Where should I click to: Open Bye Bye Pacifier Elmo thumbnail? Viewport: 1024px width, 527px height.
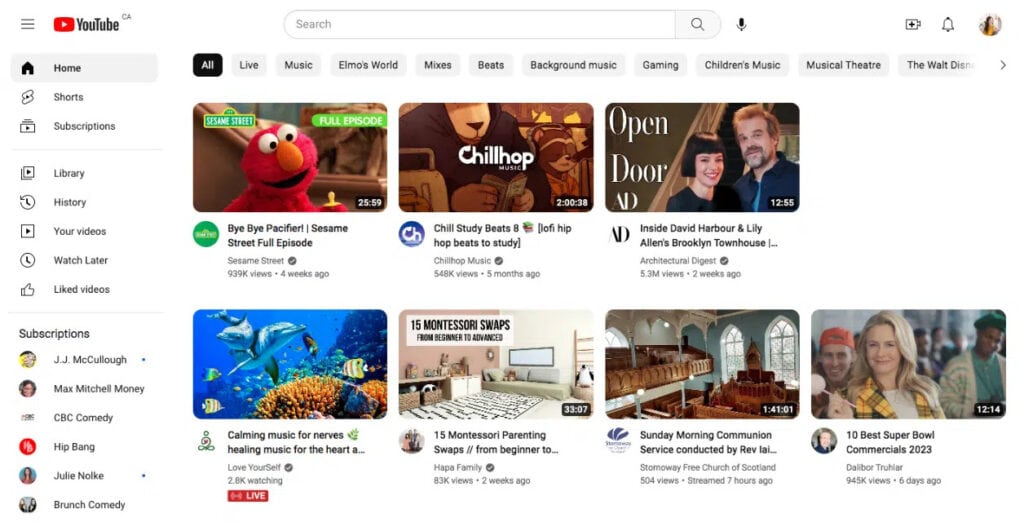click(290, 157)
